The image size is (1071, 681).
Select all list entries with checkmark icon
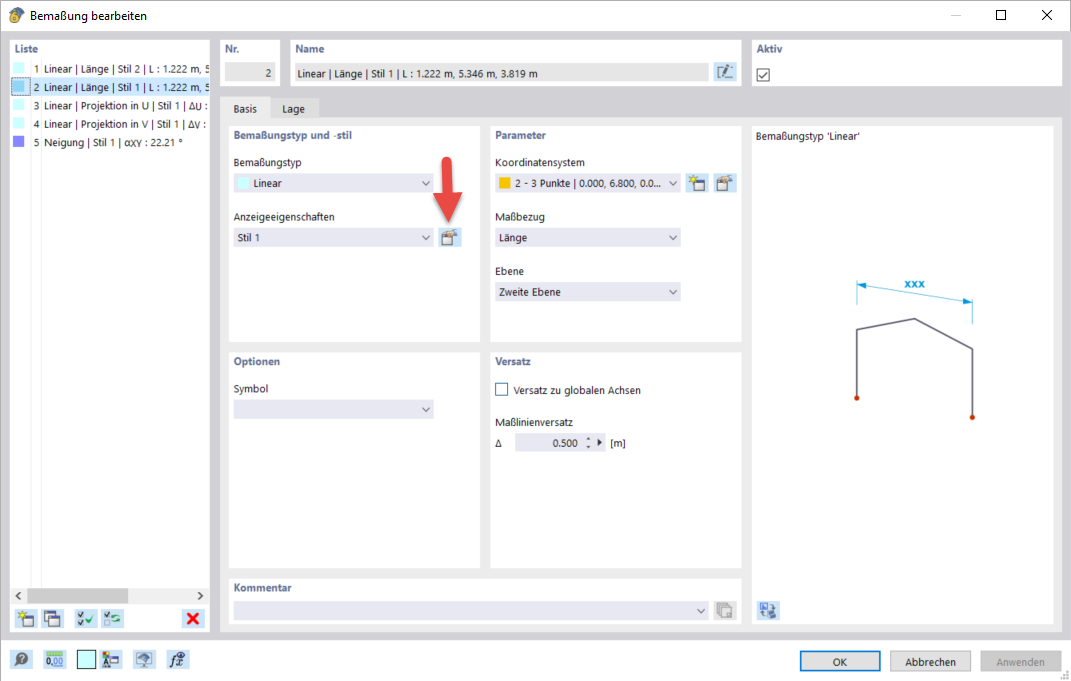[x=86, y=618]
